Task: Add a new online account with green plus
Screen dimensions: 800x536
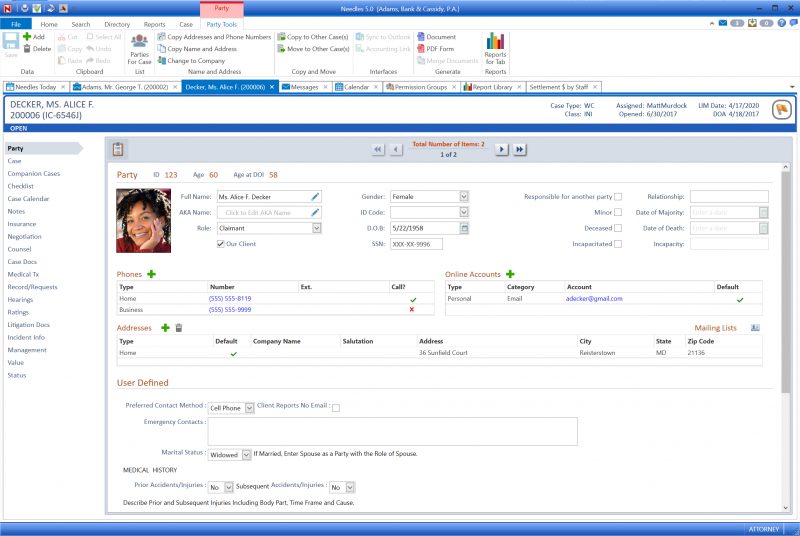Action: click(510, 274)
